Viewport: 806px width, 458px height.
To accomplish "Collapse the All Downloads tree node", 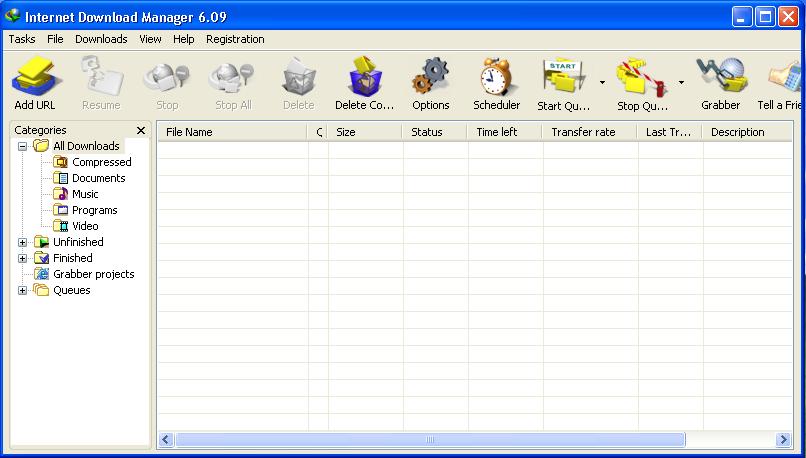I will (x=23, y=146).
